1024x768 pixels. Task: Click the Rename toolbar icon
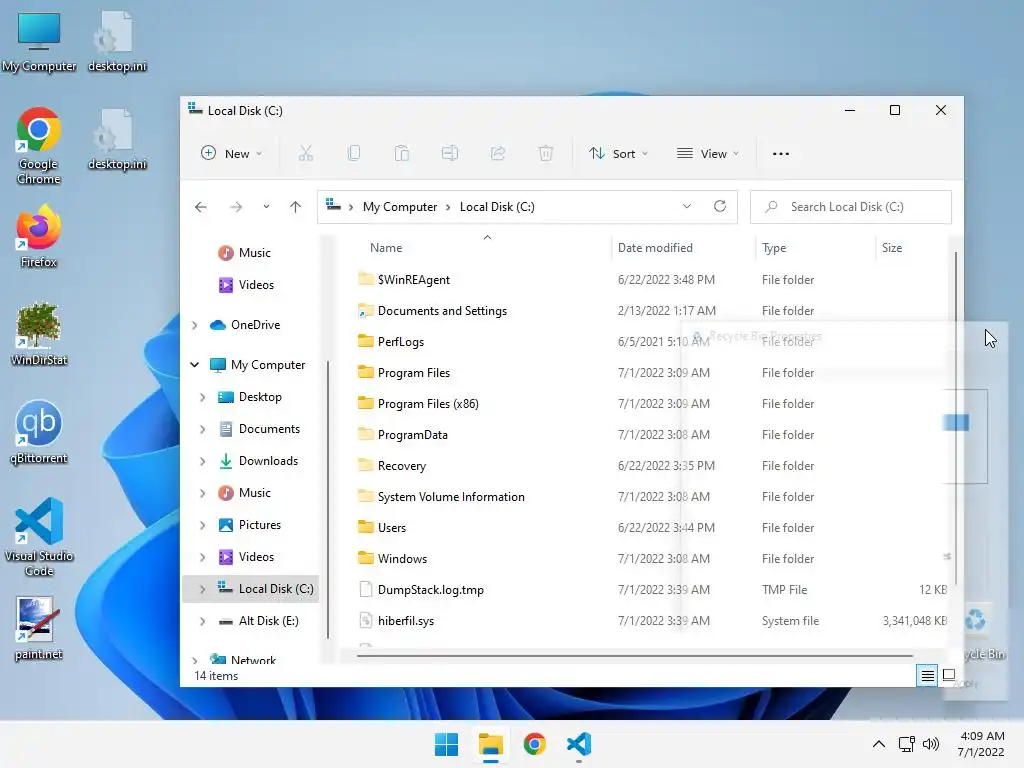(450, 153)
